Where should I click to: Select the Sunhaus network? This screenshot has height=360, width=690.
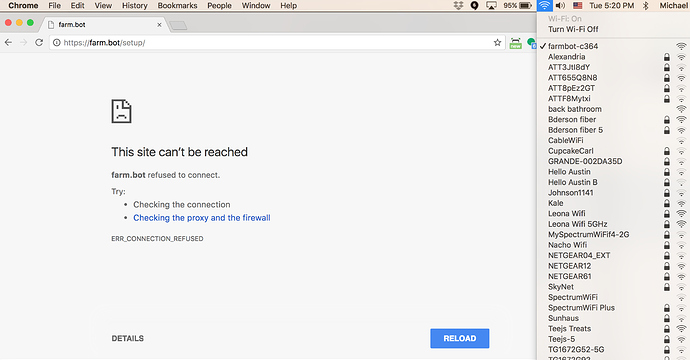pyautogui.click(x=613, y=318)
